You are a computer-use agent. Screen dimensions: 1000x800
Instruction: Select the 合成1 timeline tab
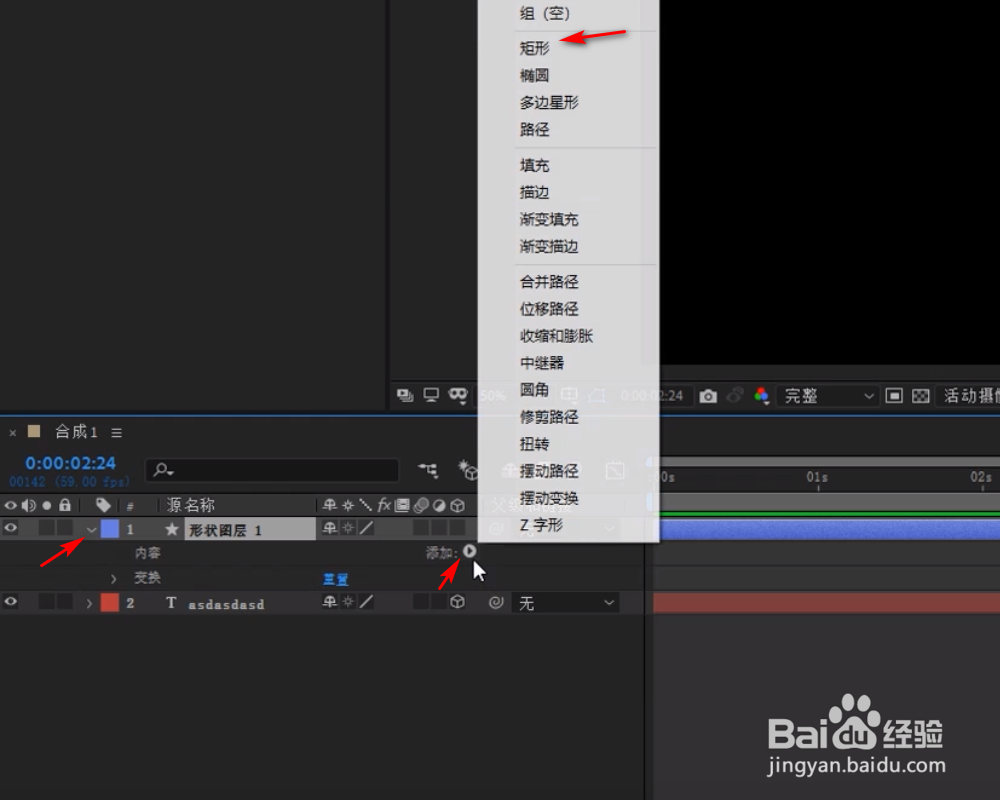tap(76, 432)
